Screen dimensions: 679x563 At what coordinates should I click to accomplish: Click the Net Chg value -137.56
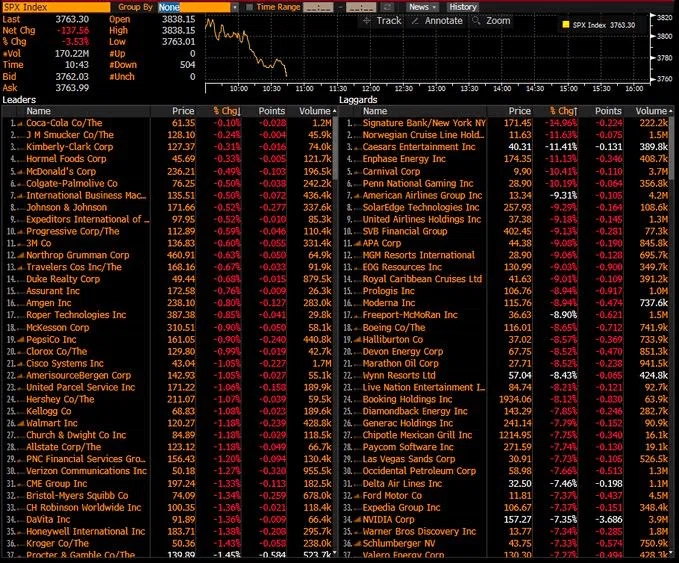click(73, 30)
